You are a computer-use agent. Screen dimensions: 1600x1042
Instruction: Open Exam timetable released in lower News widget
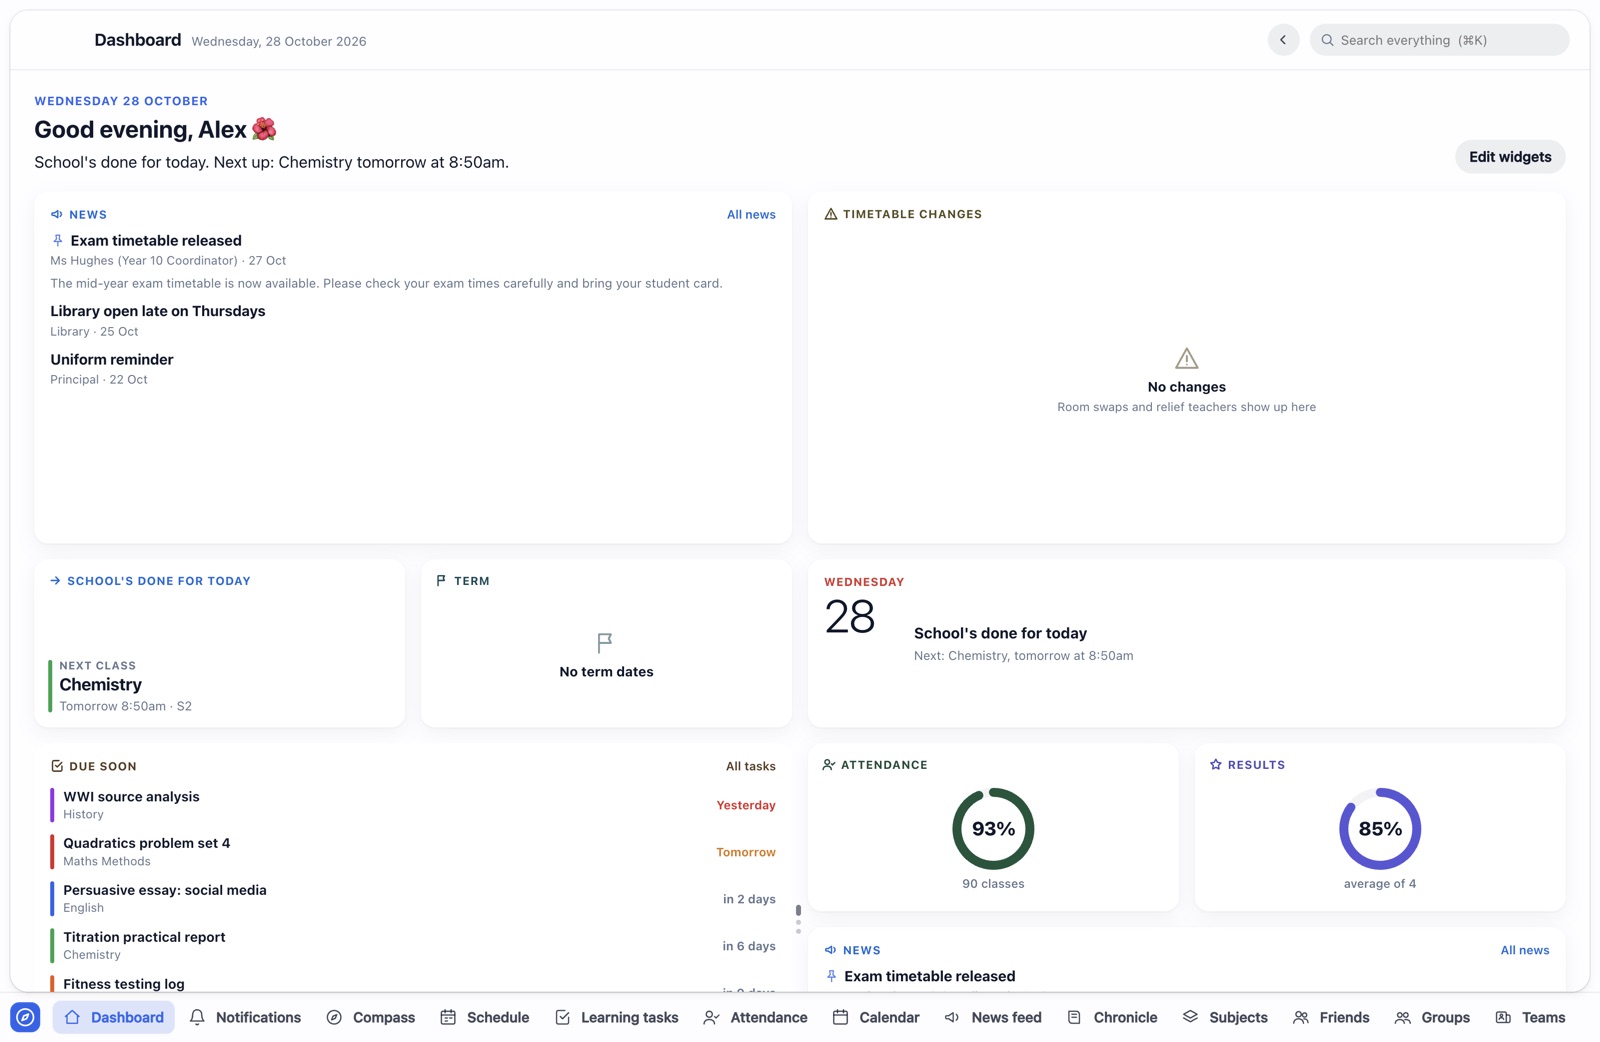930,976
